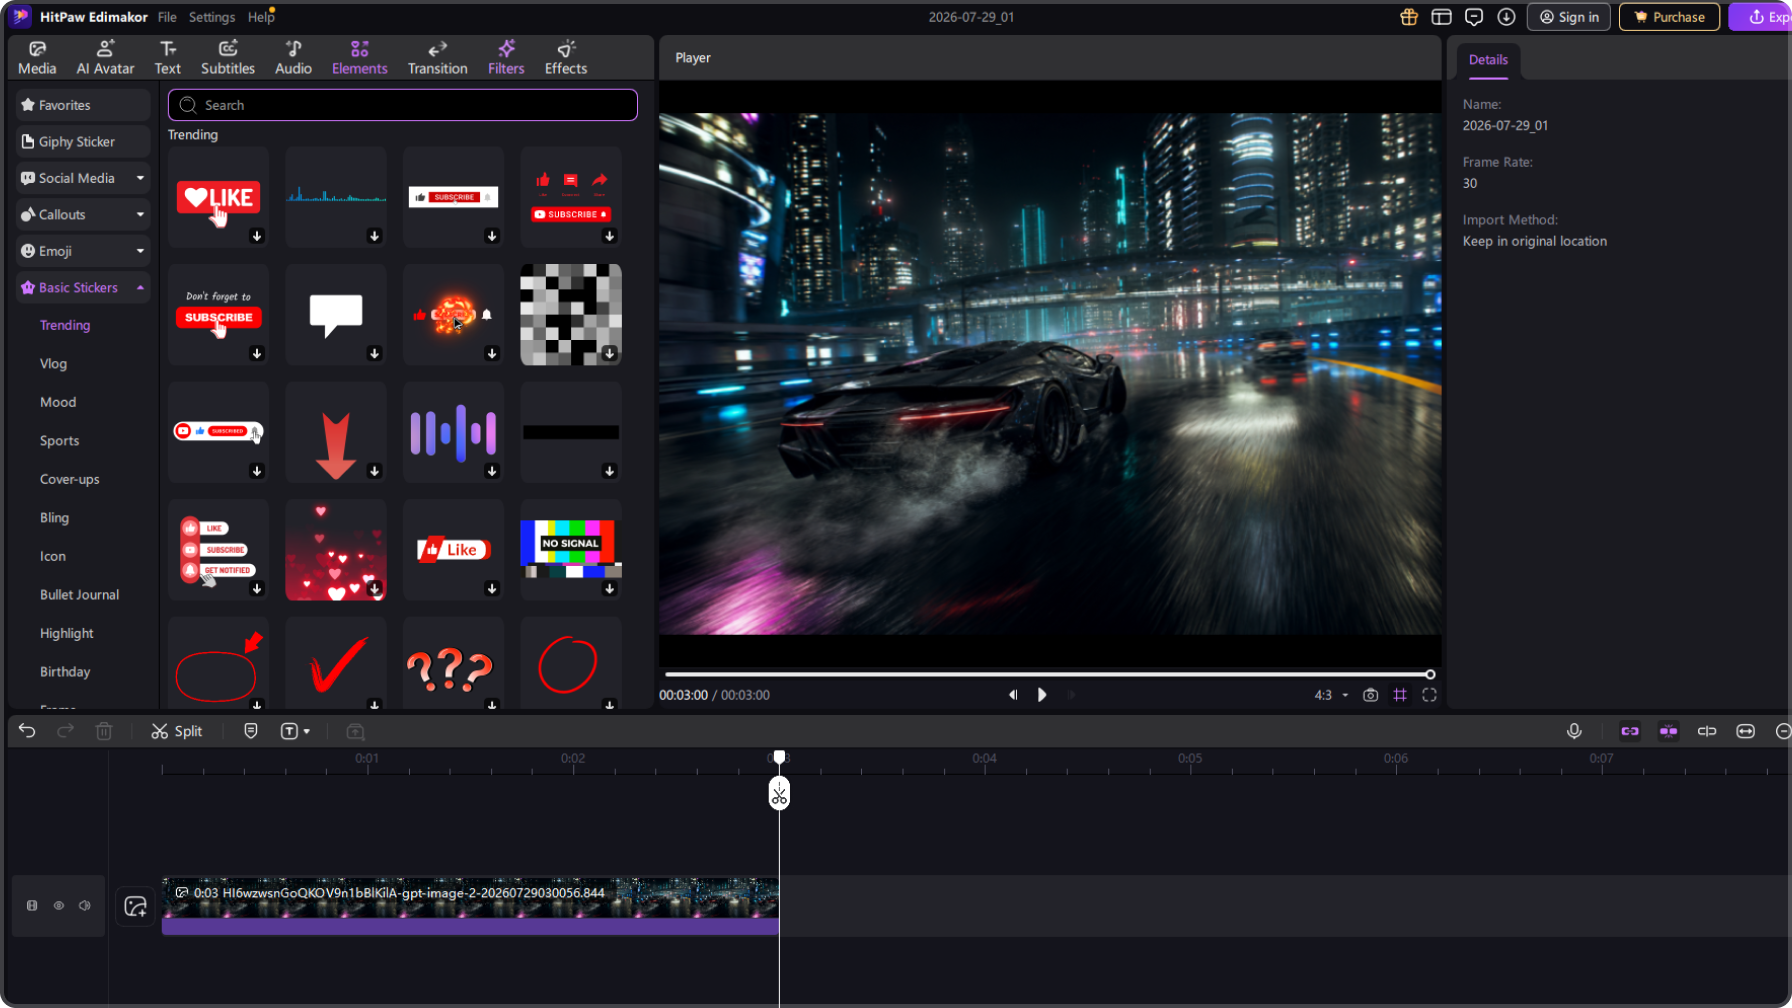Select the video clip on the timeline
Viewport: 1792px width, 1008px height.
[x=470, y=906]
